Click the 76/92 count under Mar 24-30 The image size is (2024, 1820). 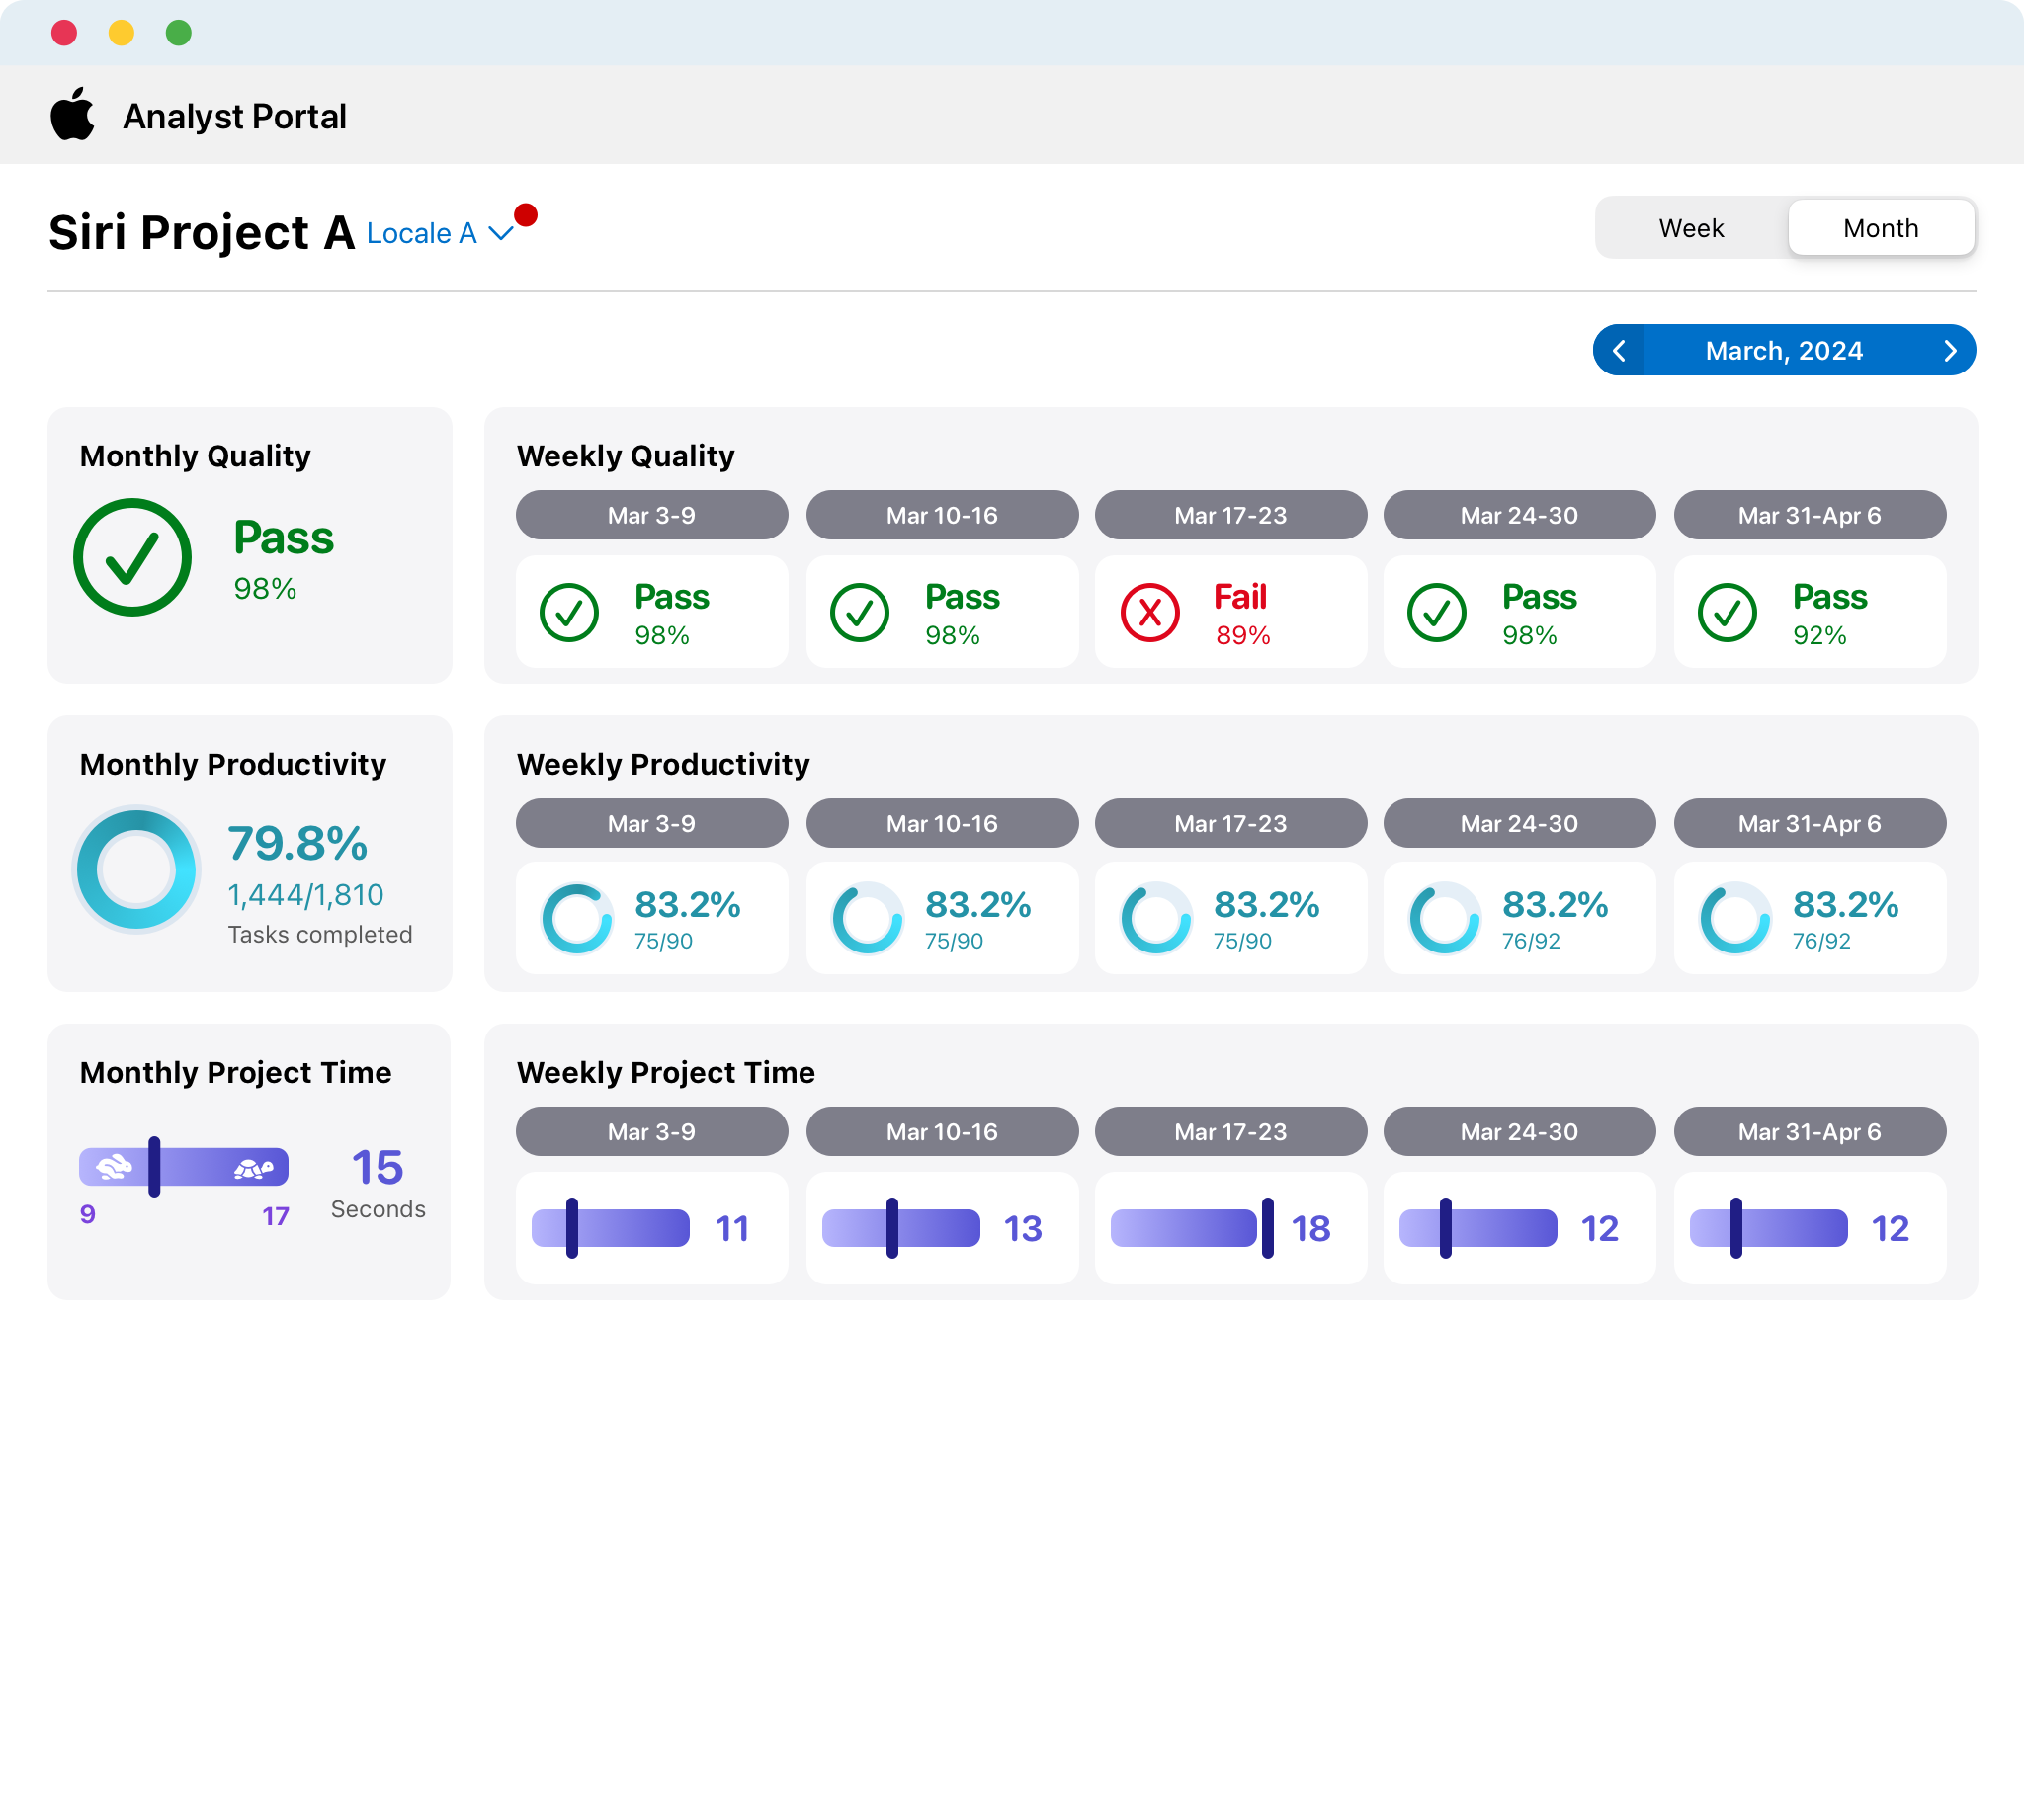tap(1531, 941)
